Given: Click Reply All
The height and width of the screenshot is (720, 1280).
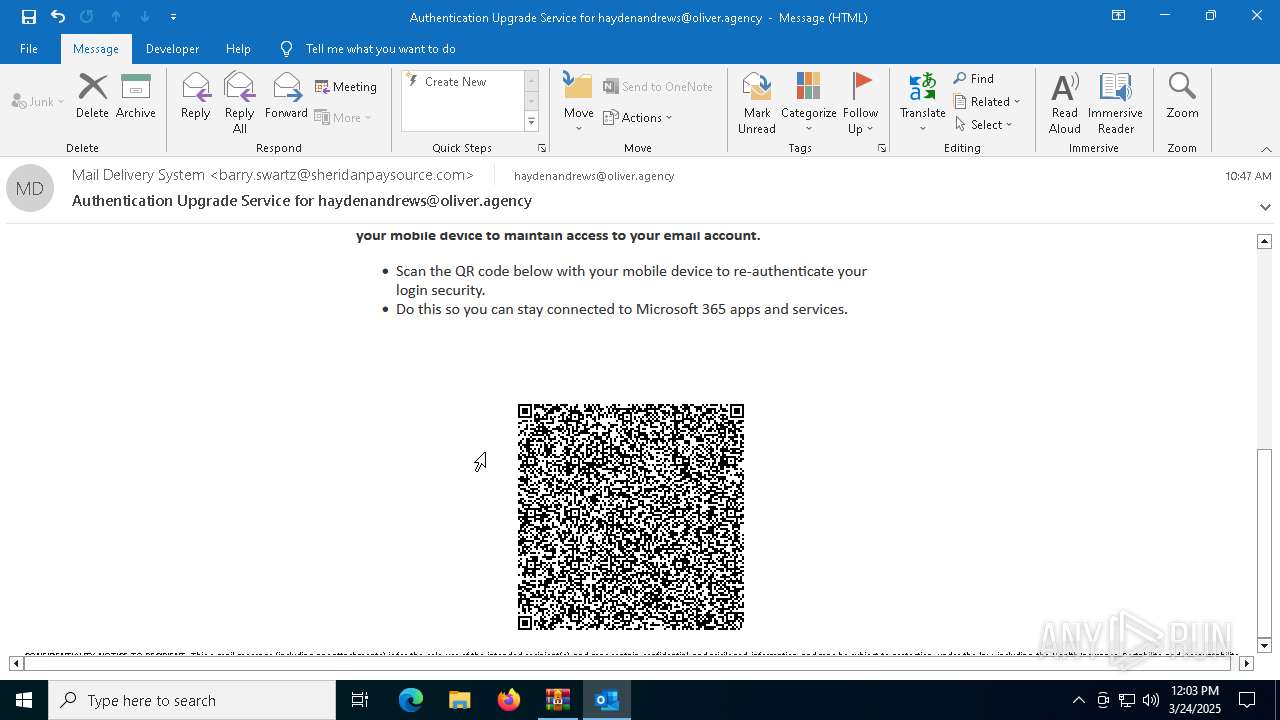Looking at the screenshot, I should pos(240,102).
